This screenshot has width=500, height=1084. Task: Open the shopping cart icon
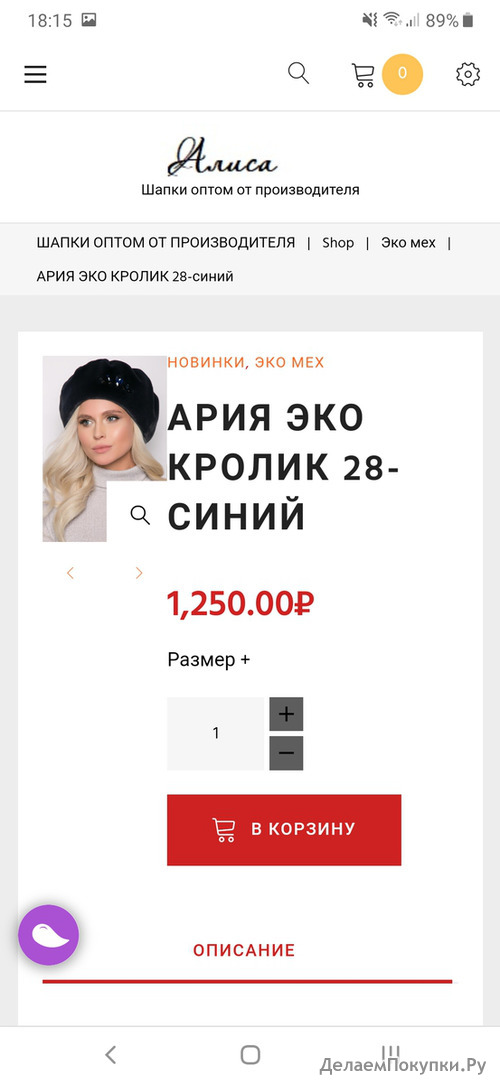point(363,75)
